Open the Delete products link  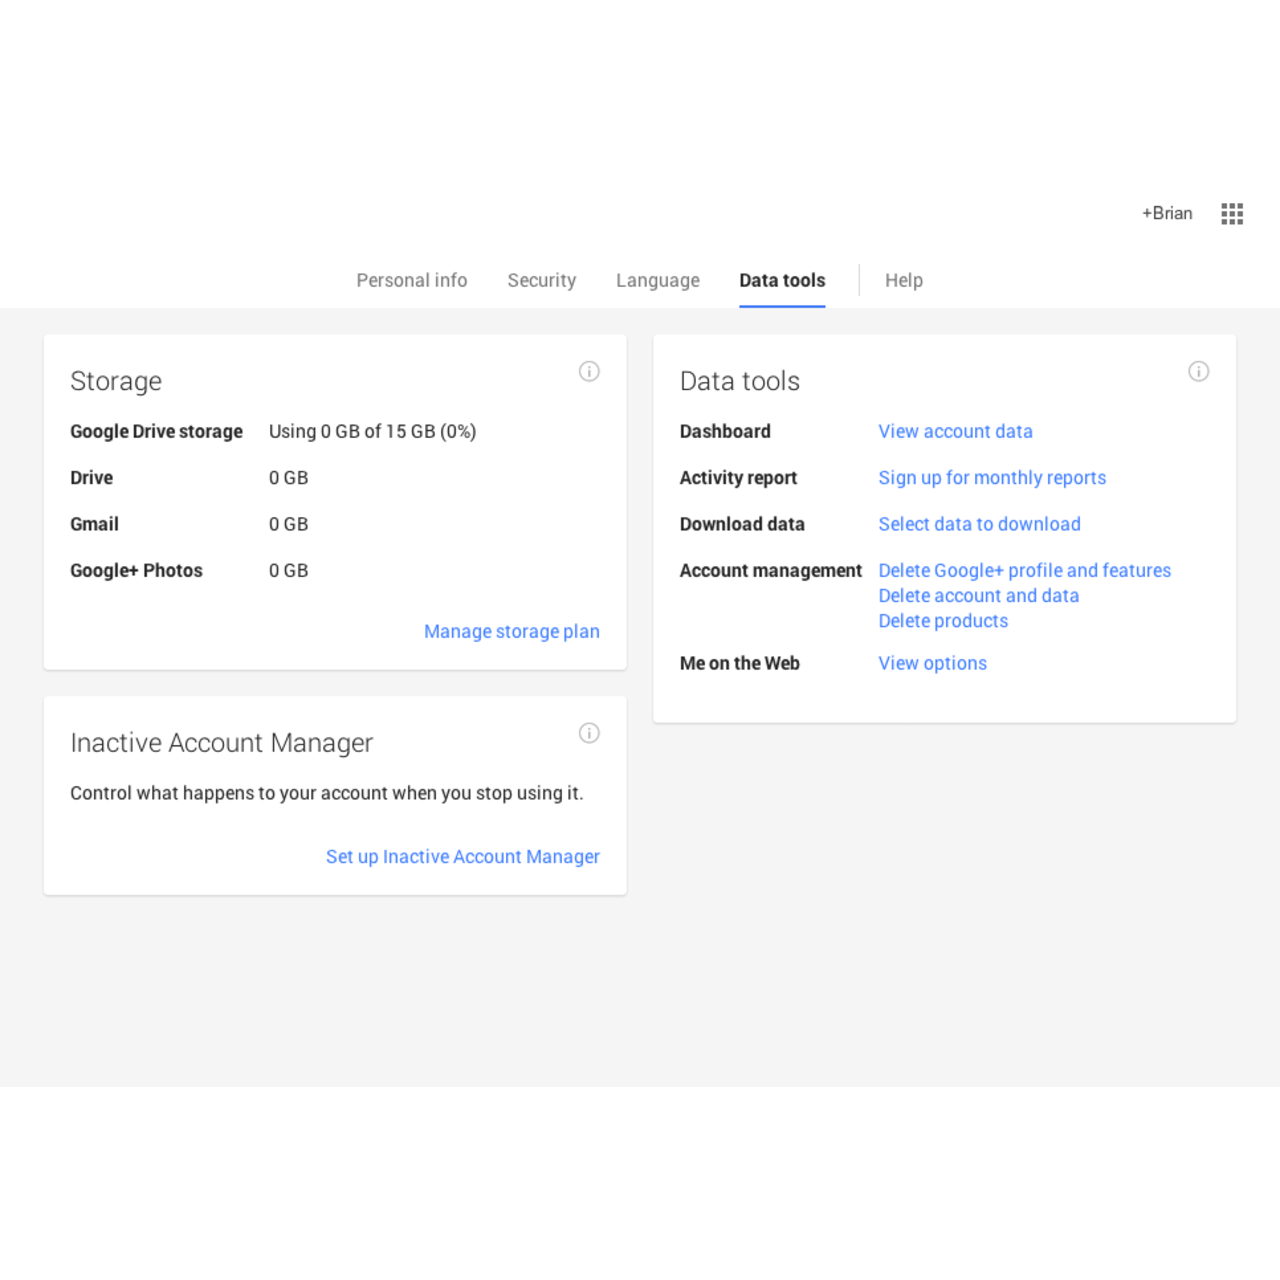[x=943, y=621]
